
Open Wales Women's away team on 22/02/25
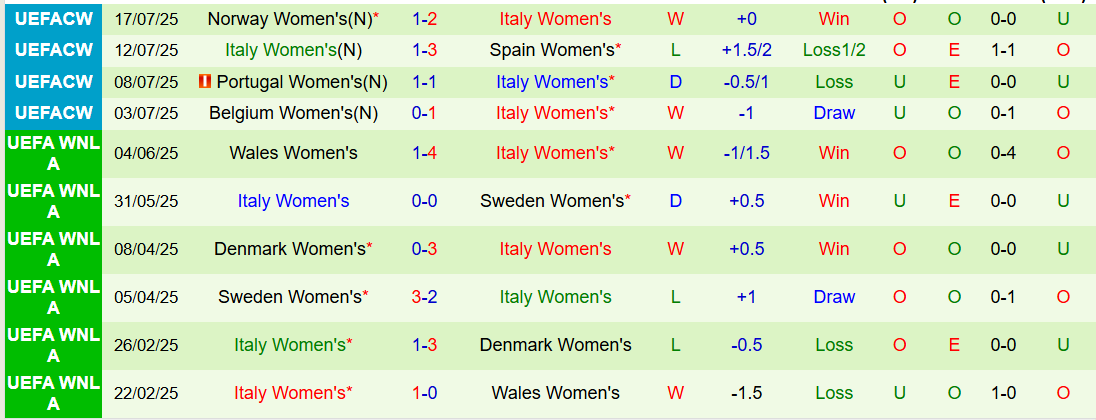click(556, 393)
